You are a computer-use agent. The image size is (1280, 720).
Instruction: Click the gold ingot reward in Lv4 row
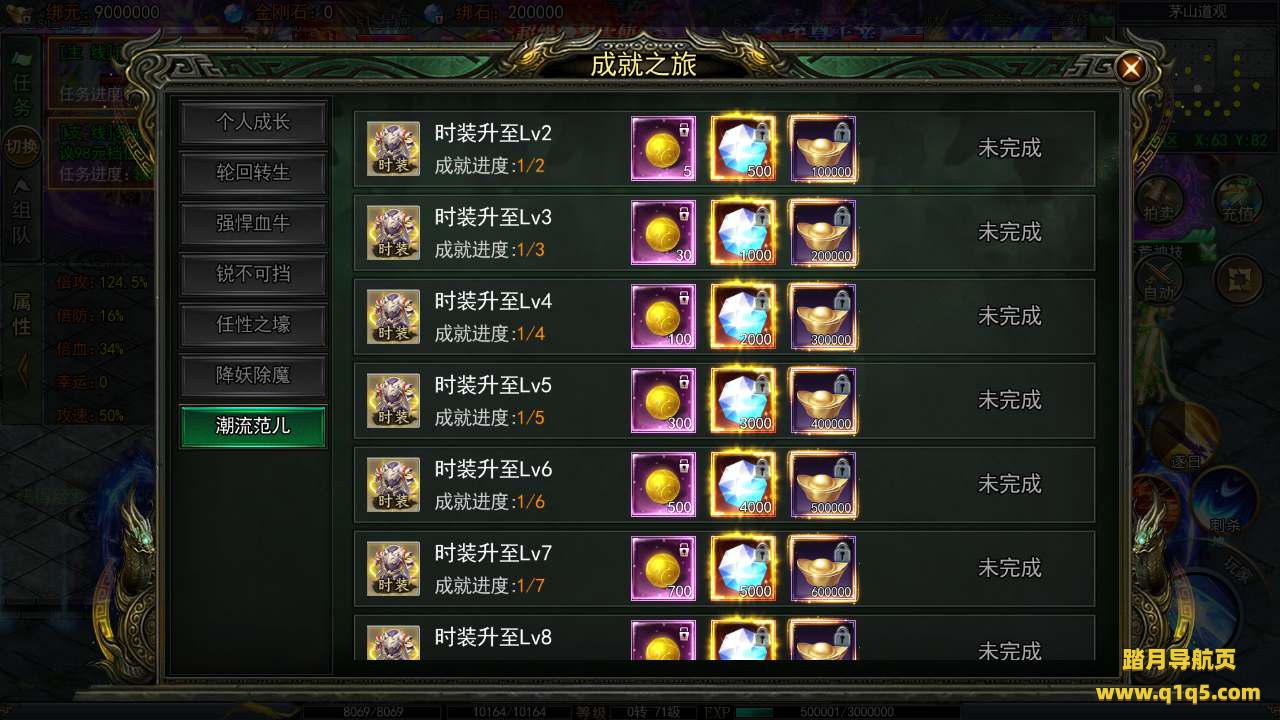823,316
